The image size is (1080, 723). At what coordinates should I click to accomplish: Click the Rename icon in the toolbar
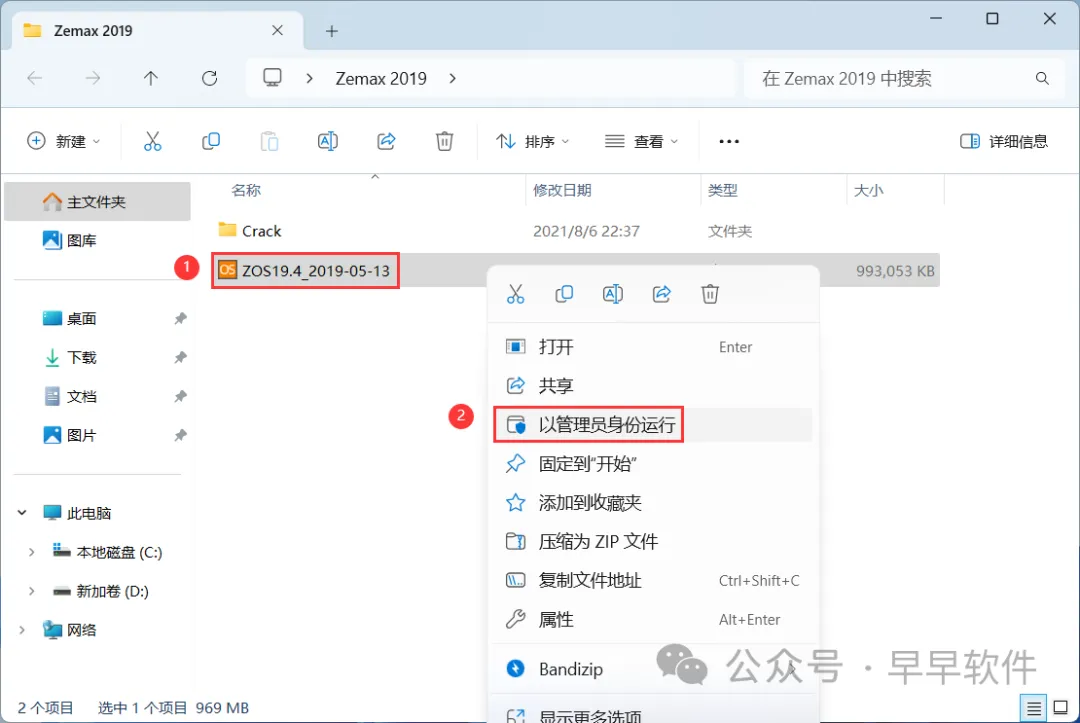pos(328,141)
